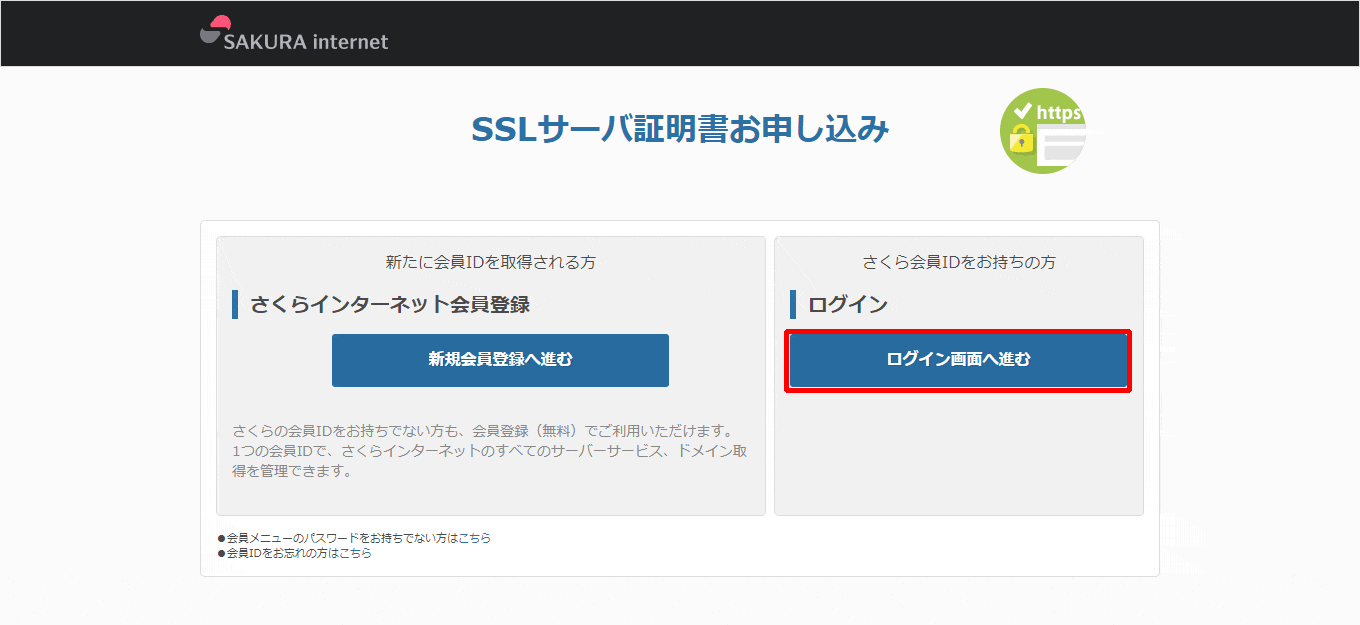This screenshot has height=625, width=1360.
Task: Click さくら会員IDをお持ちの方 text
Action: tap(959, 263)
